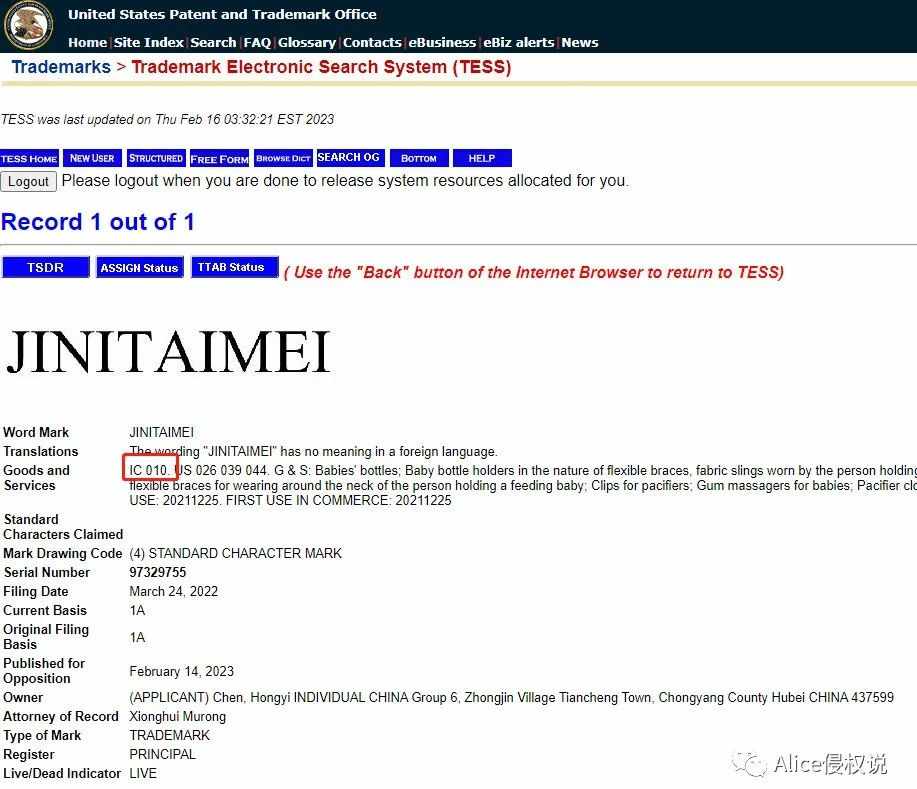The width and height of the screenshot is (917, 789).
Task: Click the owner text Chen, Hongyi
Action: [x=251, y=697]
